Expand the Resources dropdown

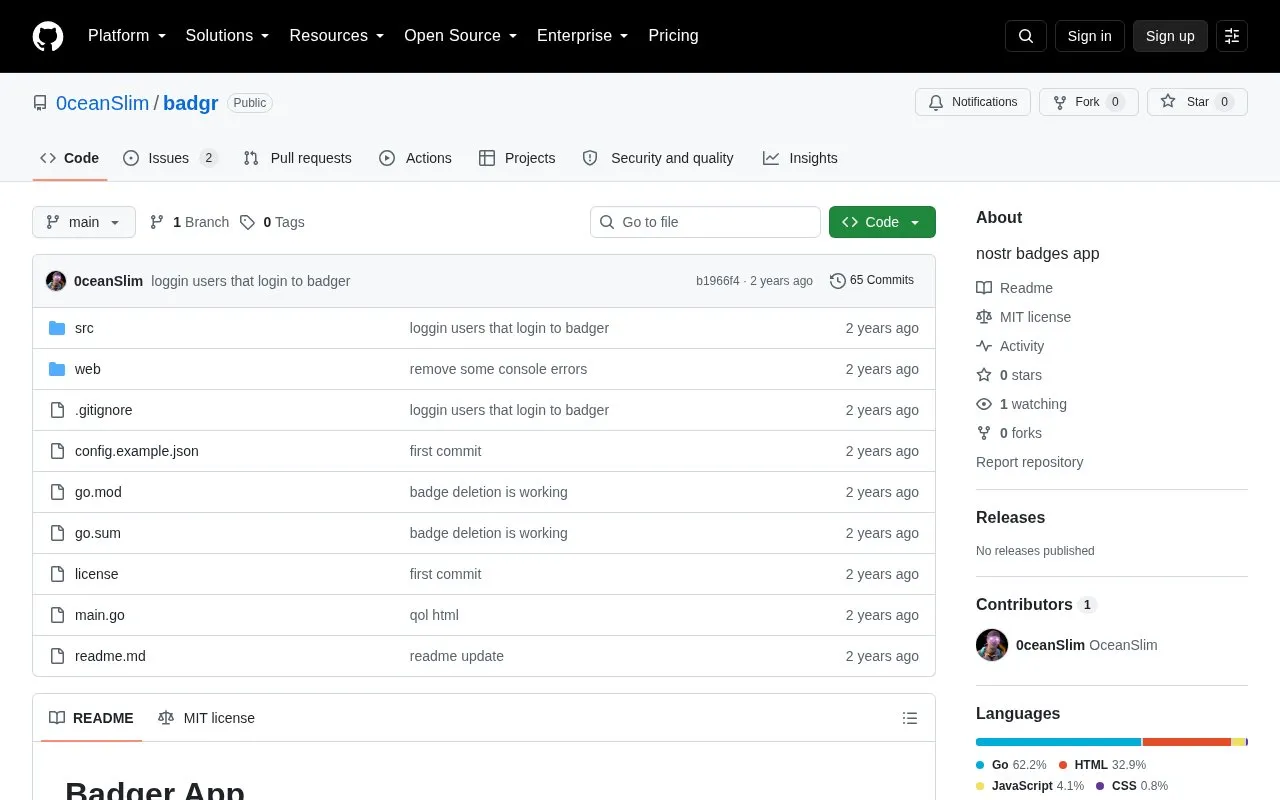pyautogui.click(x=337, y=36)
